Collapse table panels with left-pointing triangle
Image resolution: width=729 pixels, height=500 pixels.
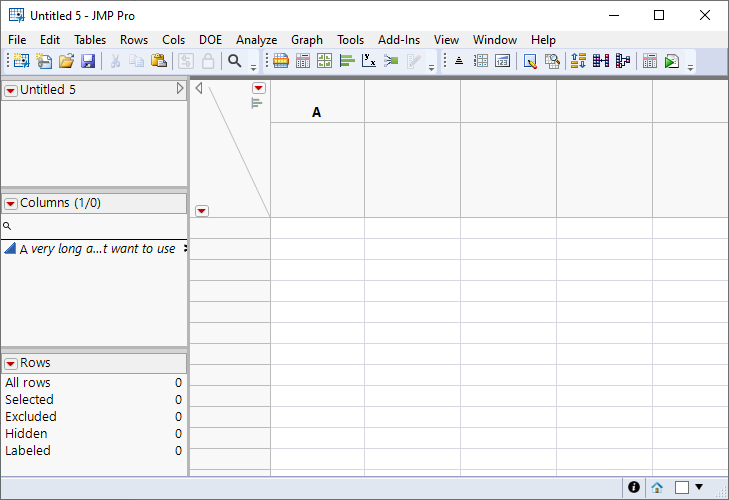(x=199, y=88)
